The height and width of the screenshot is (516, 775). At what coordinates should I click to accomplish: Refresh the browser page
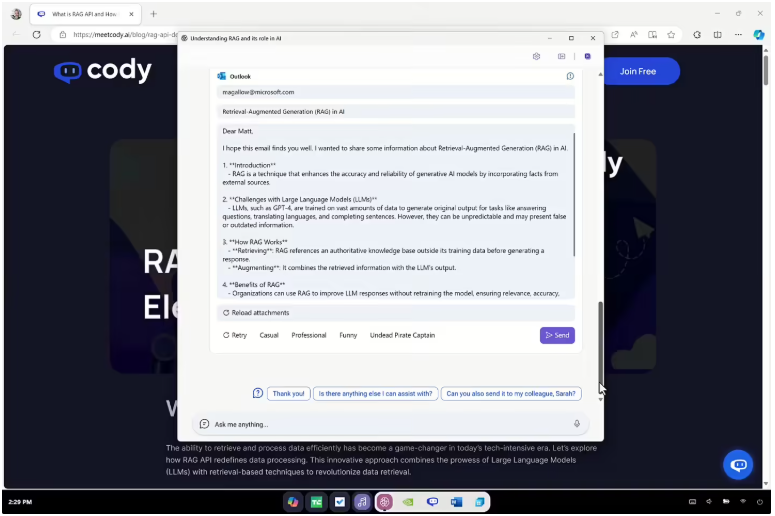pyautogui.click(x=37, y=35)
